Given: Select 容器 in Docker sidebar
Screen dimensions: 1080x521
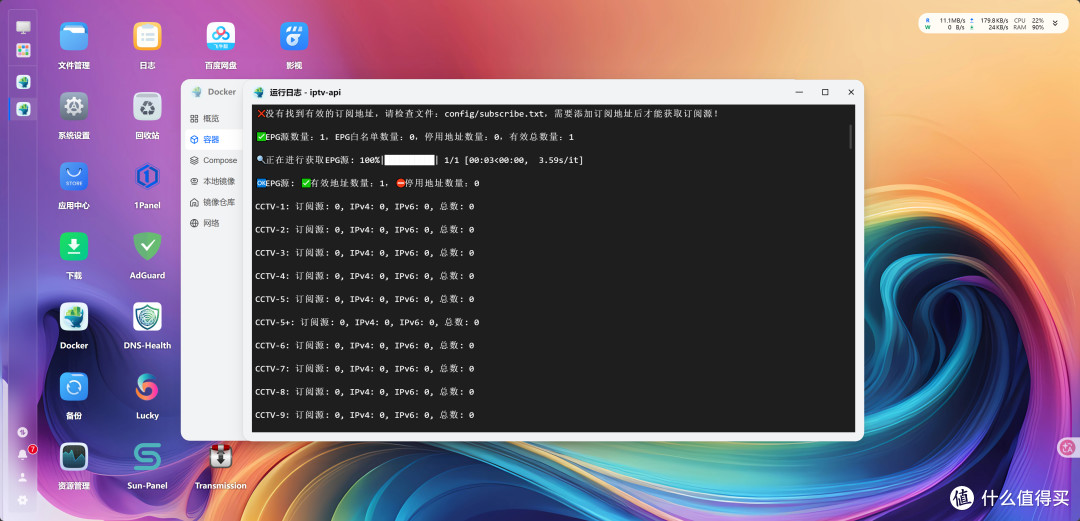Looking at the screenshot, I should pos(213,139).
